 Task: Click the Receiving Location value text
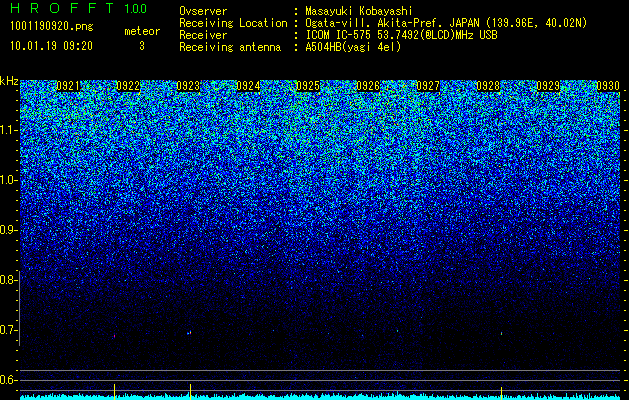tap(446, 23)
